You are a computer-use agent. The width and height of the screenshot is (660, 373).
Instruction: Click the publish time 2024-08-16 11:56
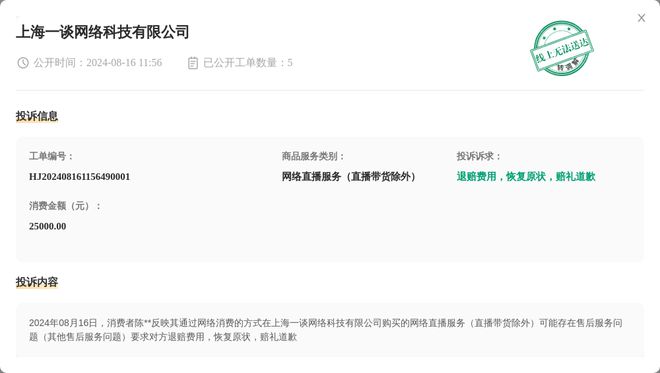coord(124,63)
